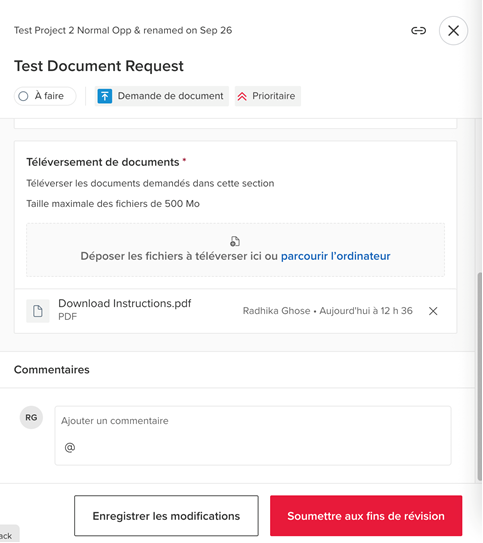Click Radhika Ghose upload timestamp text

coord(328,311)
